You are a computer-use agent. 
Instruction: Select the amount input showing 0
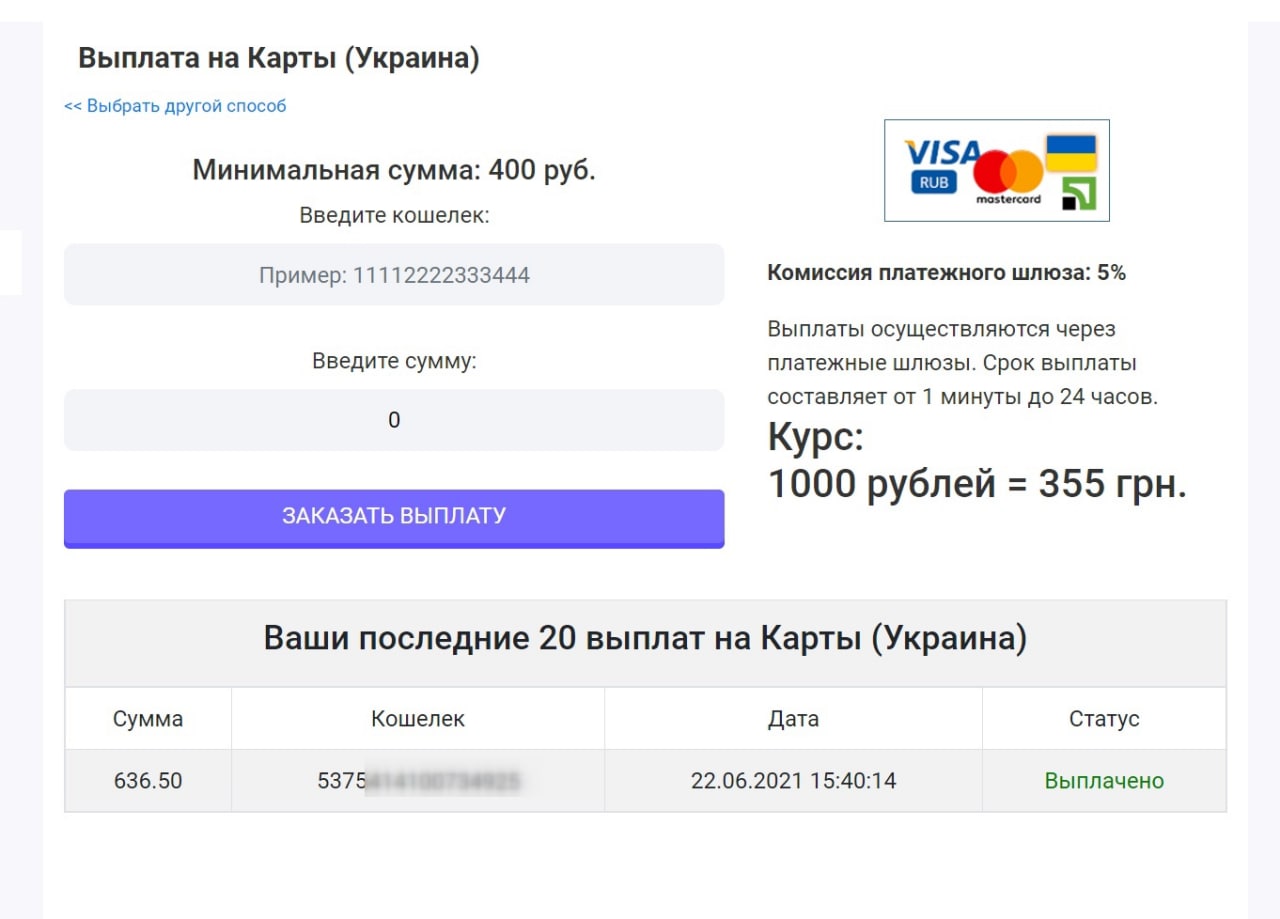pos(394,419)
